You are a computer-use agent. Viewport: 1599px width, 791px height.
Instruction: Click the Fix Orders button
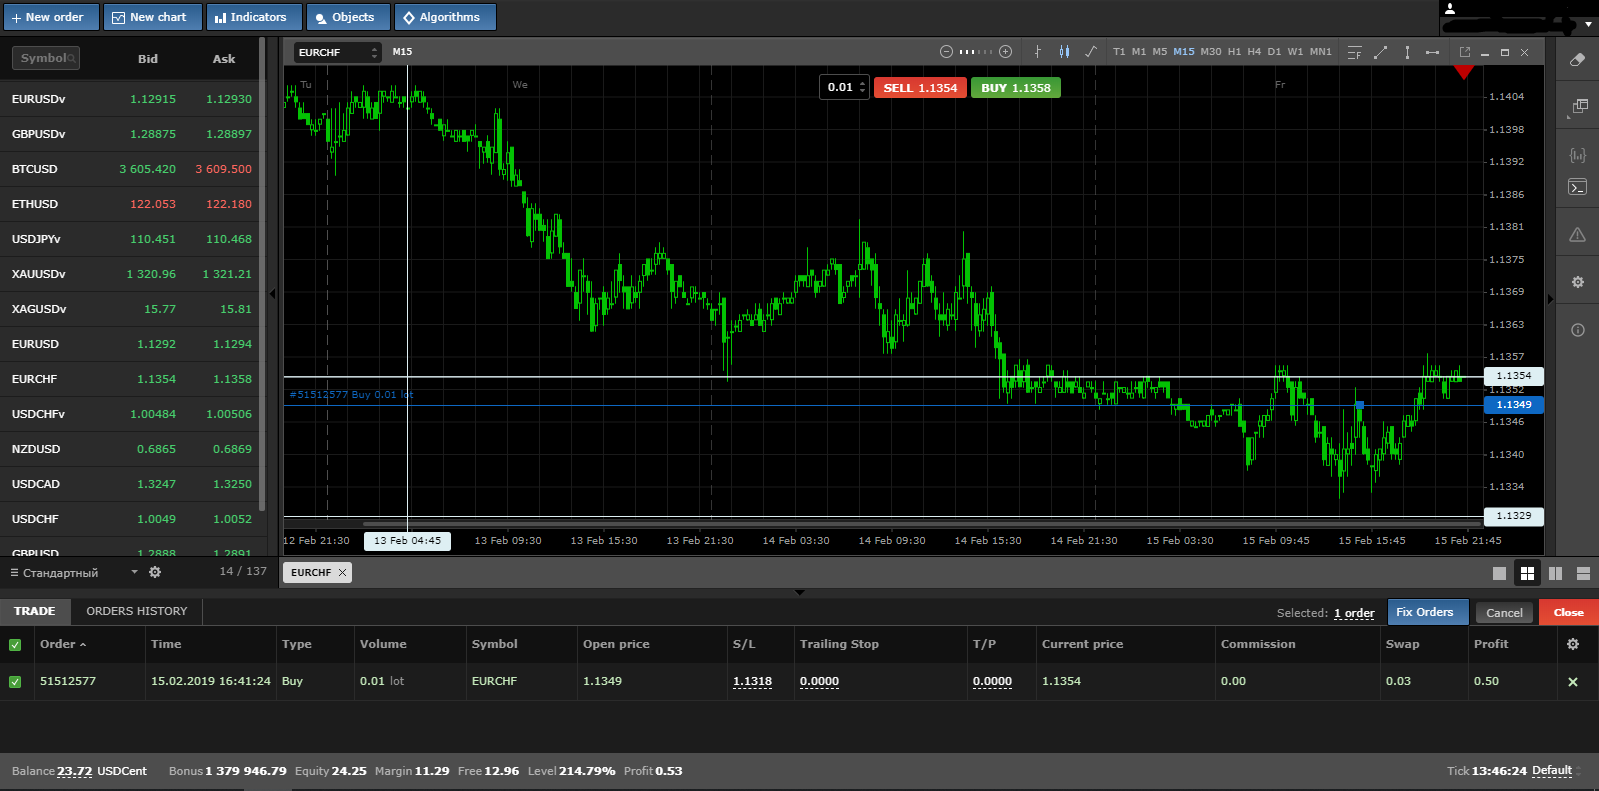(1427, 612)
